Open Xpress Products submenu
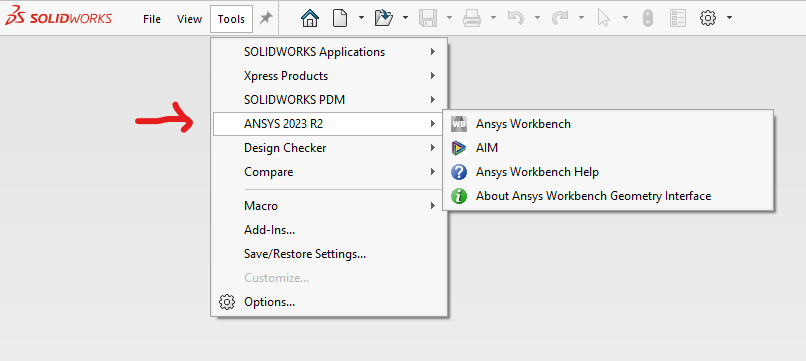 (x=329, y=76)
